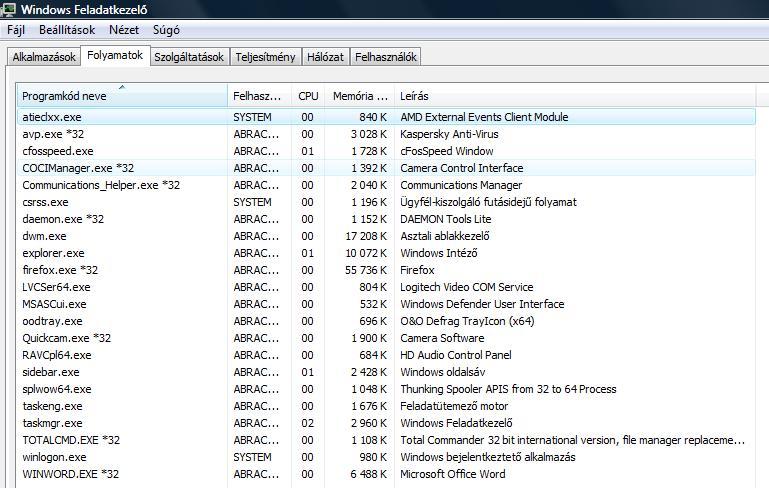
Task: Select the daemon.exe *32 process
Action: click(x=386, y=219)
